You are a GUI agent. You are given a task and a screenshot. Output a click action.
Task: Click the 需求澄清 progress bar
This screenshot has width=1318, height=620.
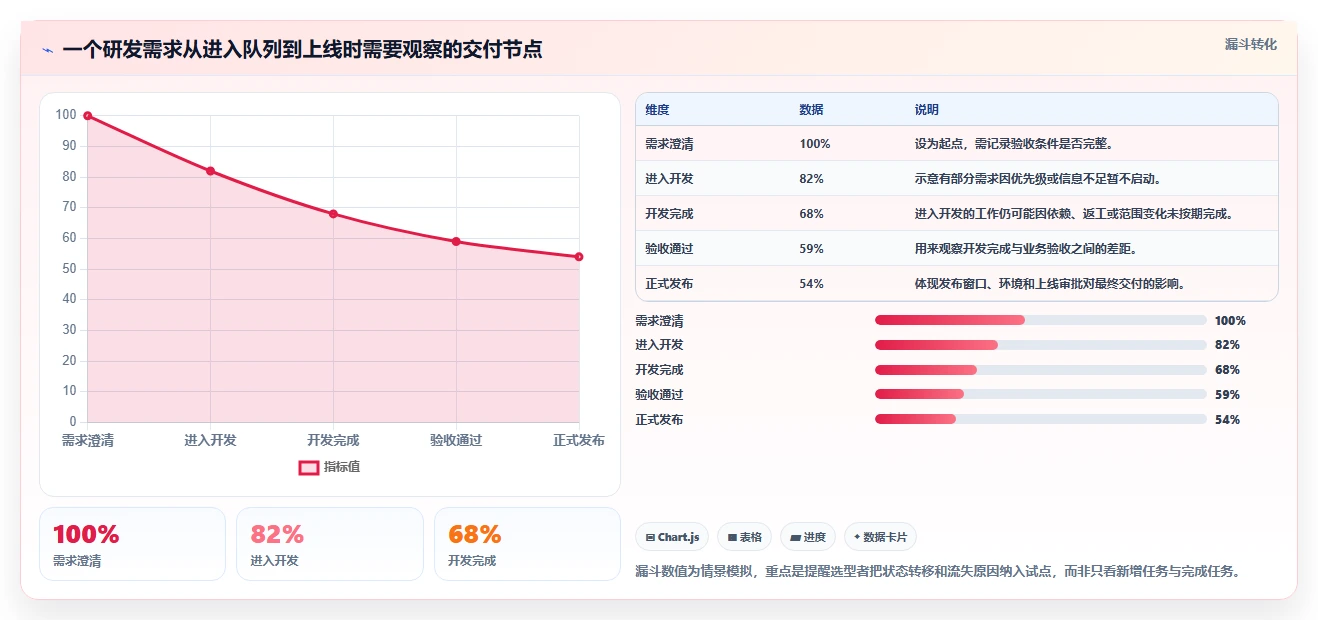point(1041,320)
